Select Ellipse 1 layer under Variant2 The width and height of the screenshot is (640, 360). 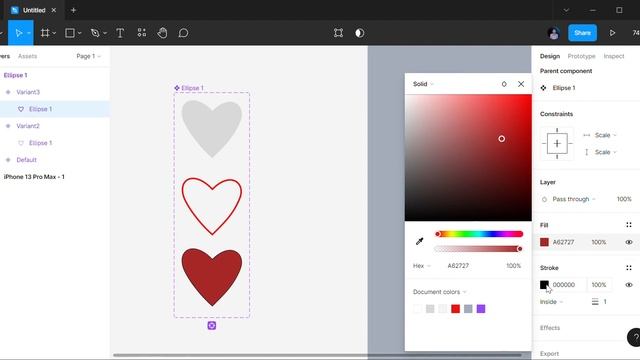click(x=40, y=143)
